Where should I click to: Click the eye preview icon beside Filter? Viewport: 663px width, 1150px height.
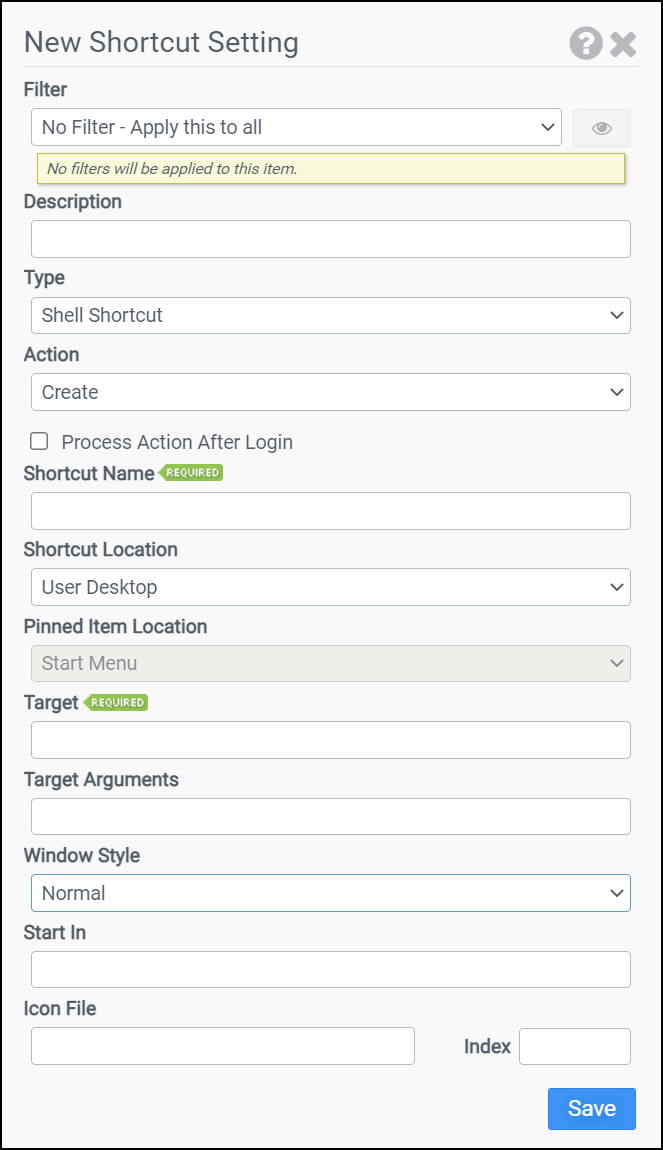(x=601, y=128)
